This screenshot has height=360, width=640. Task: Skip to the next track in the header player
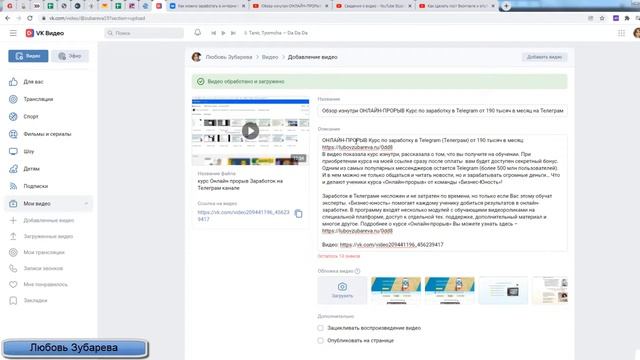233,33
